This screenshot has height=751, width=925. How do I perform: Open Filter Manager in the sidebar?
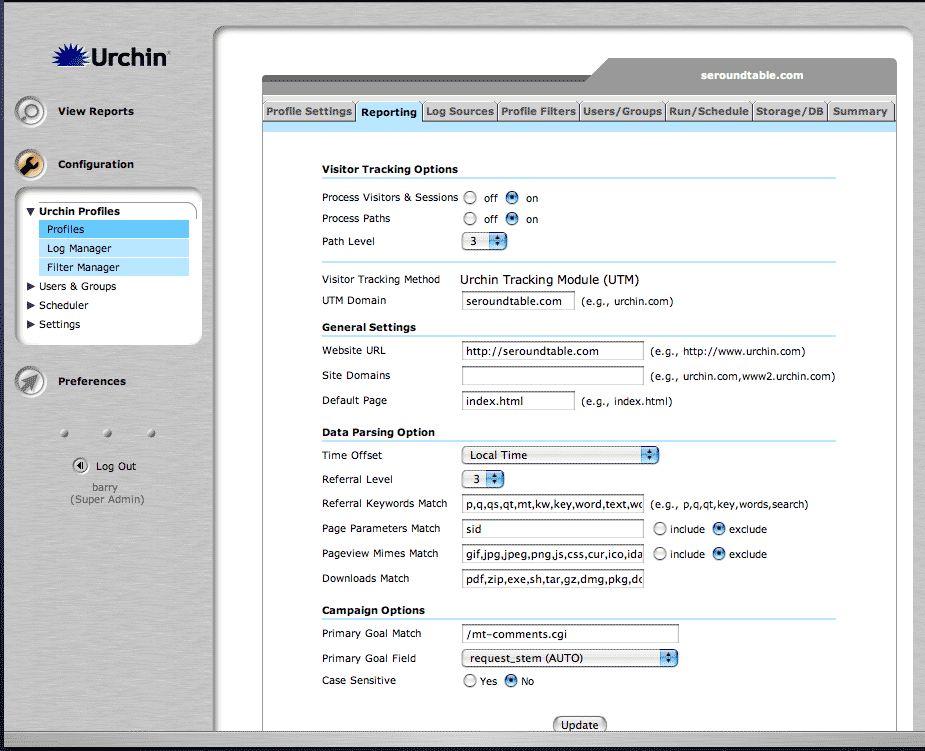coord(114,267)
